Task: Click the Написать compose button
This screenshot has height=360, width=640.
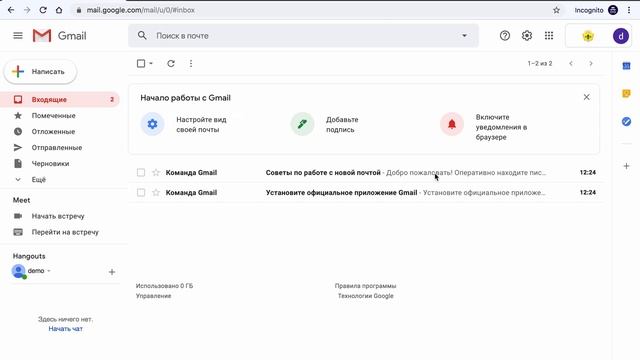Action: [40, 71]
